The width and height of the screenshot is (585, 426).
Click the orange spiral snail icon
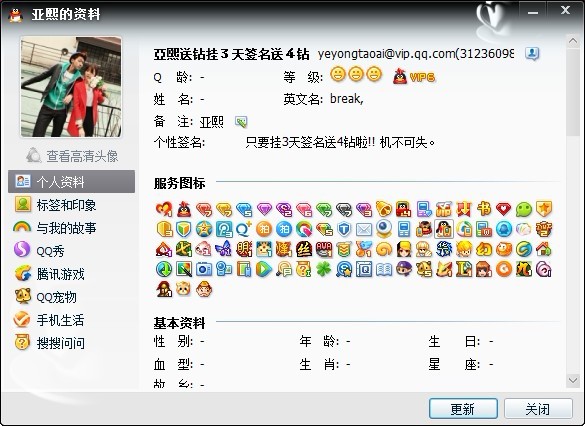click(x=384, y=249)
